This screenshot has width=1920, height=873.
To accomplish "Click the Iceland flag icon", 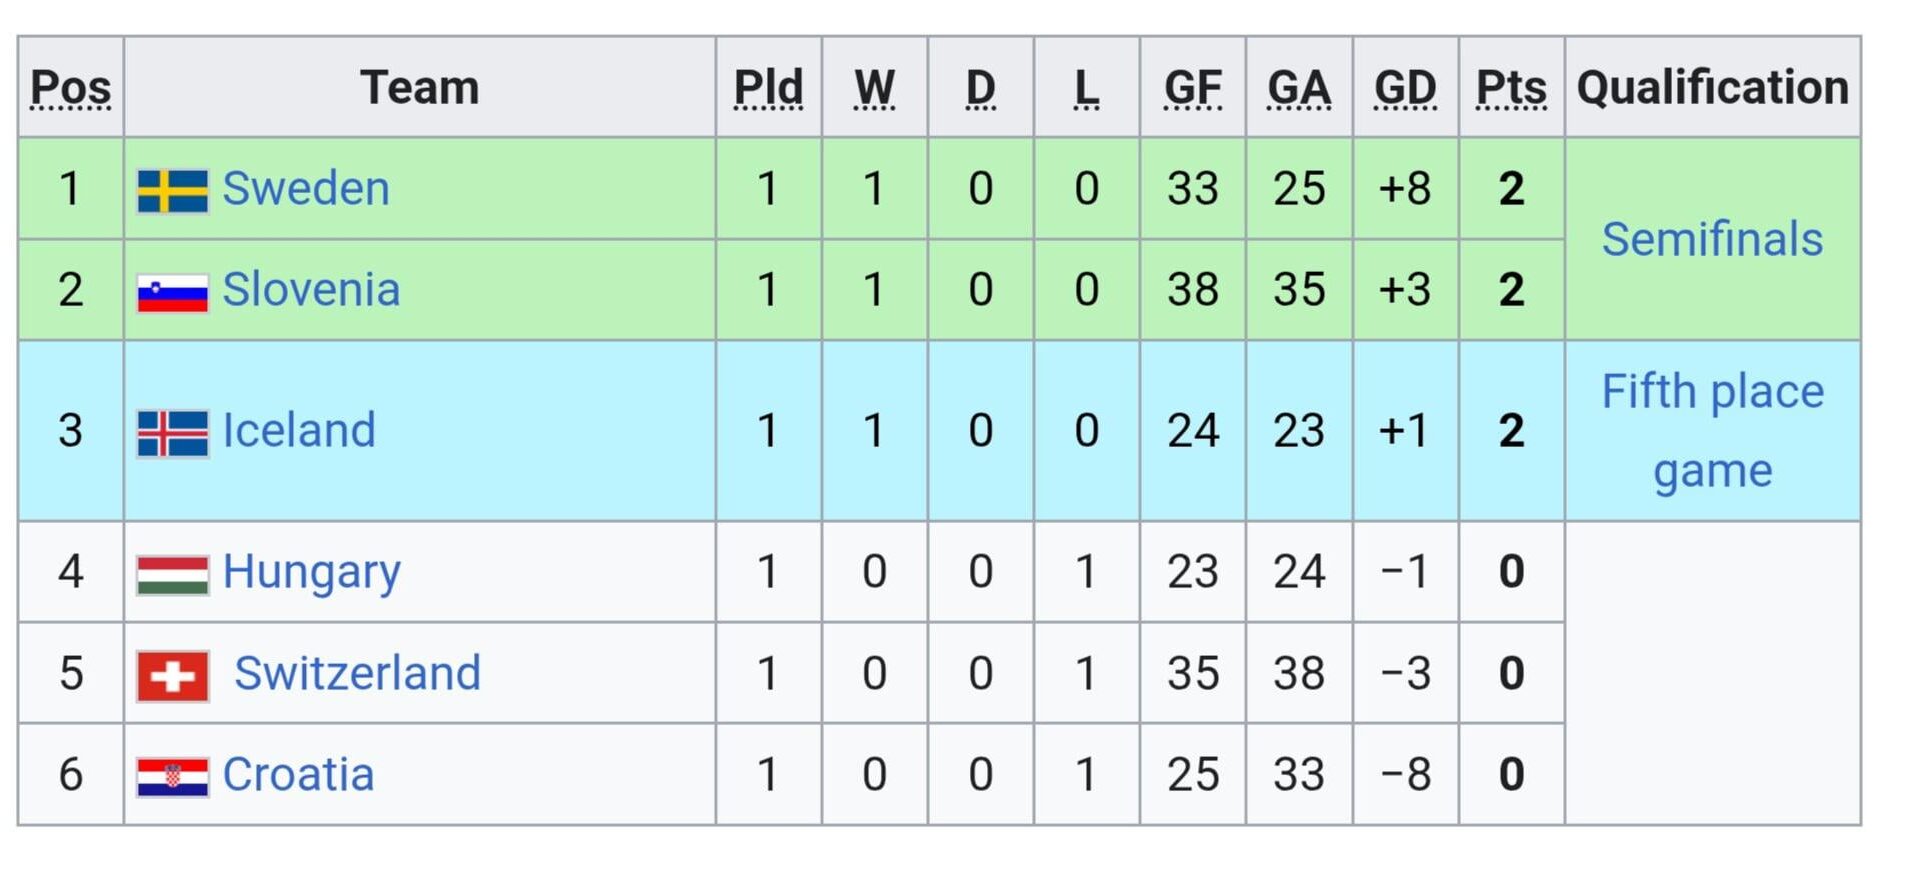I will click(x=172, y=433).
